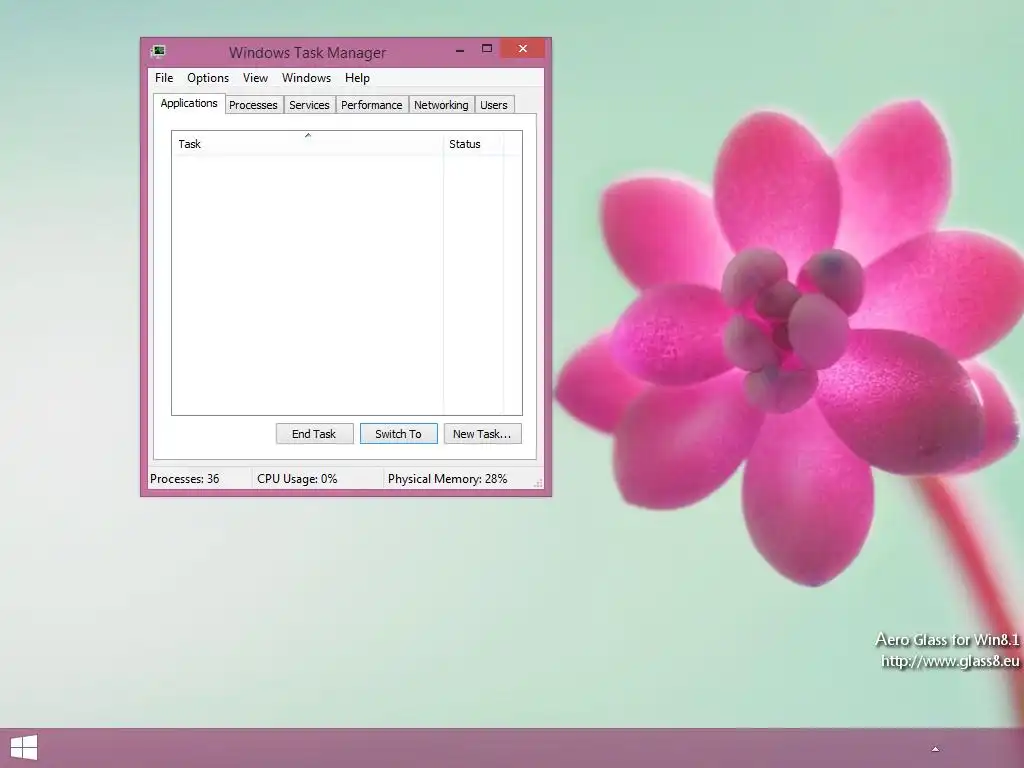Open the Help menu
This screenshot has width=1024, height=768.
point(357,78)
